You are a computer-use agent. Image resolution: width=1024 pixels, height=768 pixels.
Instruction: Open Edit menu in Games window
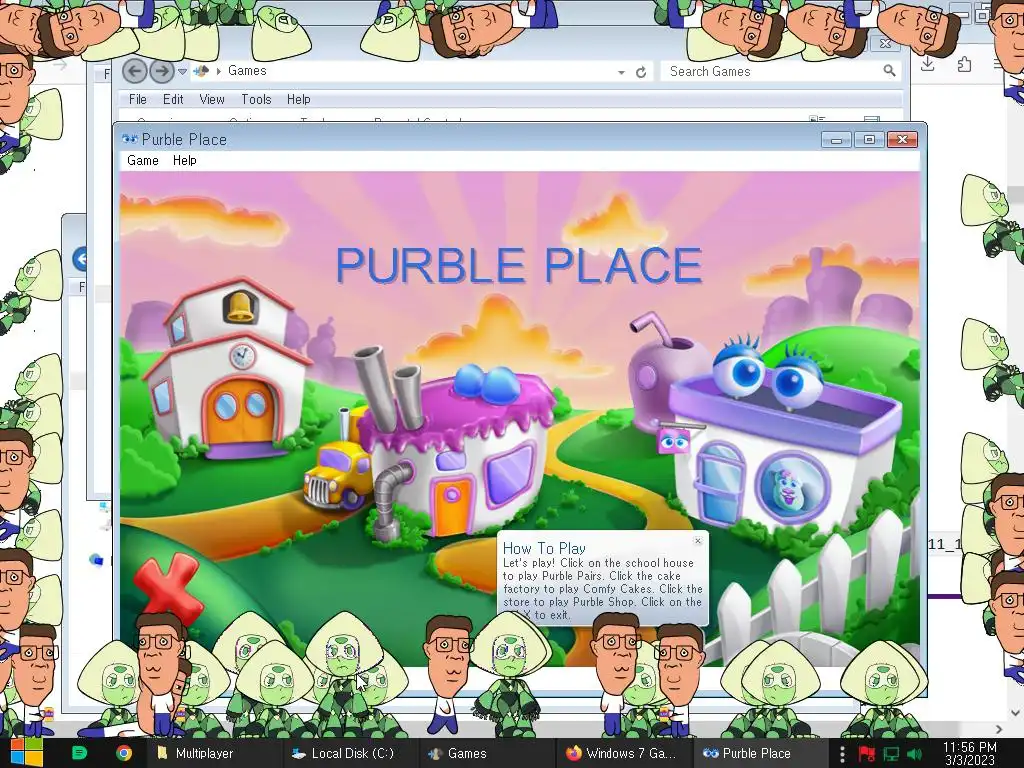pyautogui.click(x=173, y=99)
